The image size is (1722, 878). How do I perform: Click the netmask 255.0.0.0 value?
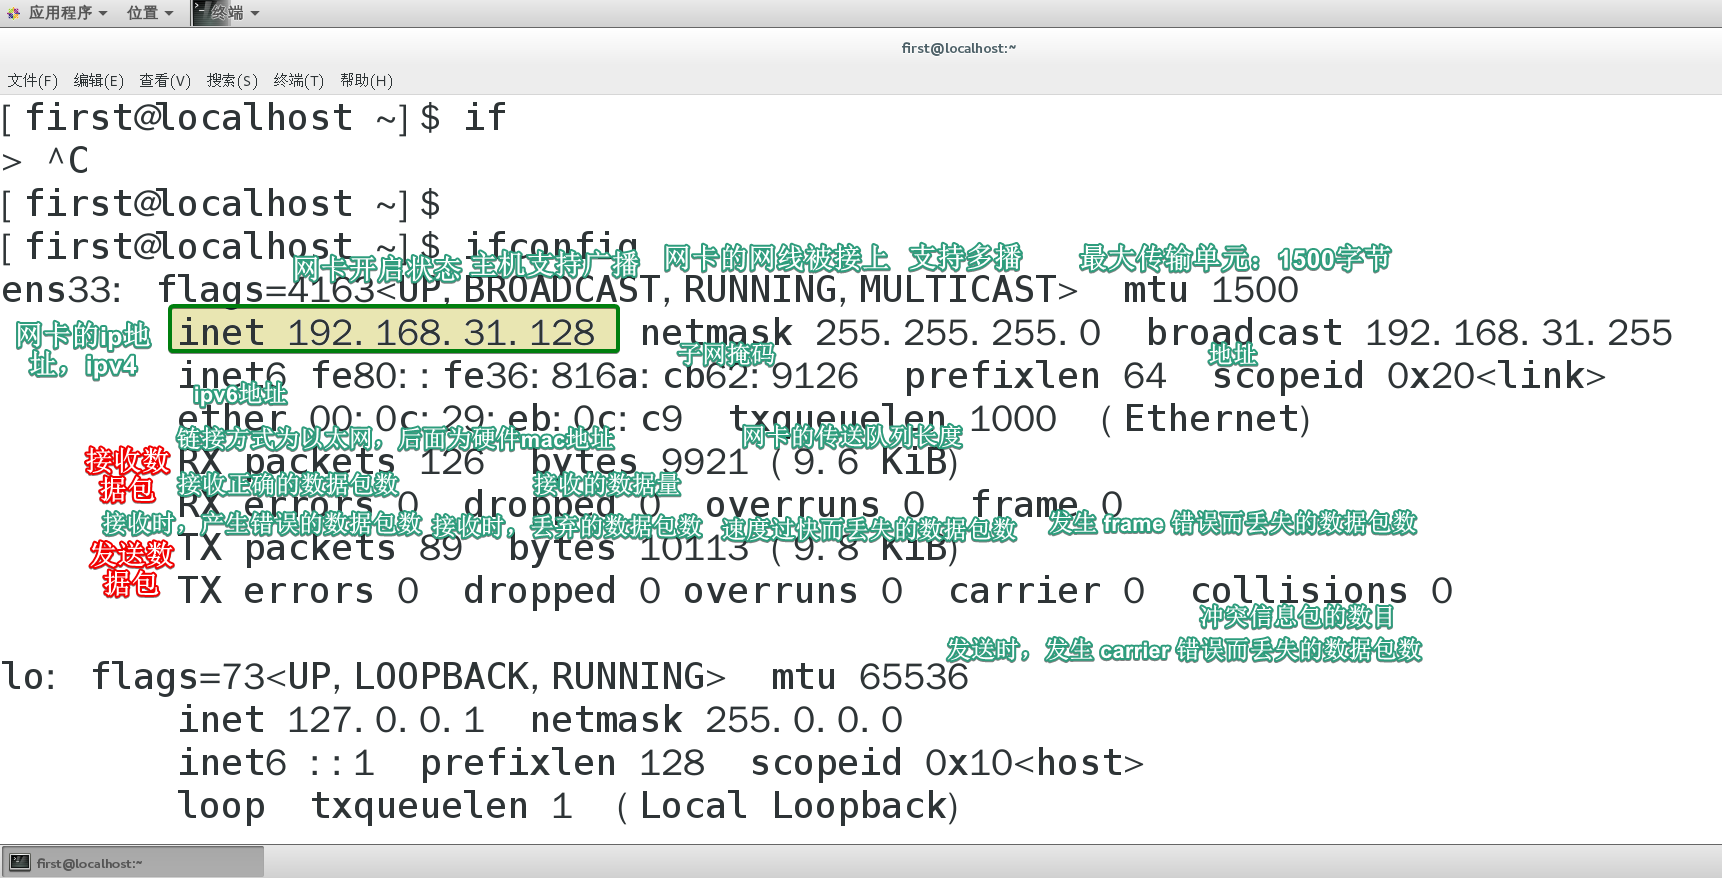(716, 720)
